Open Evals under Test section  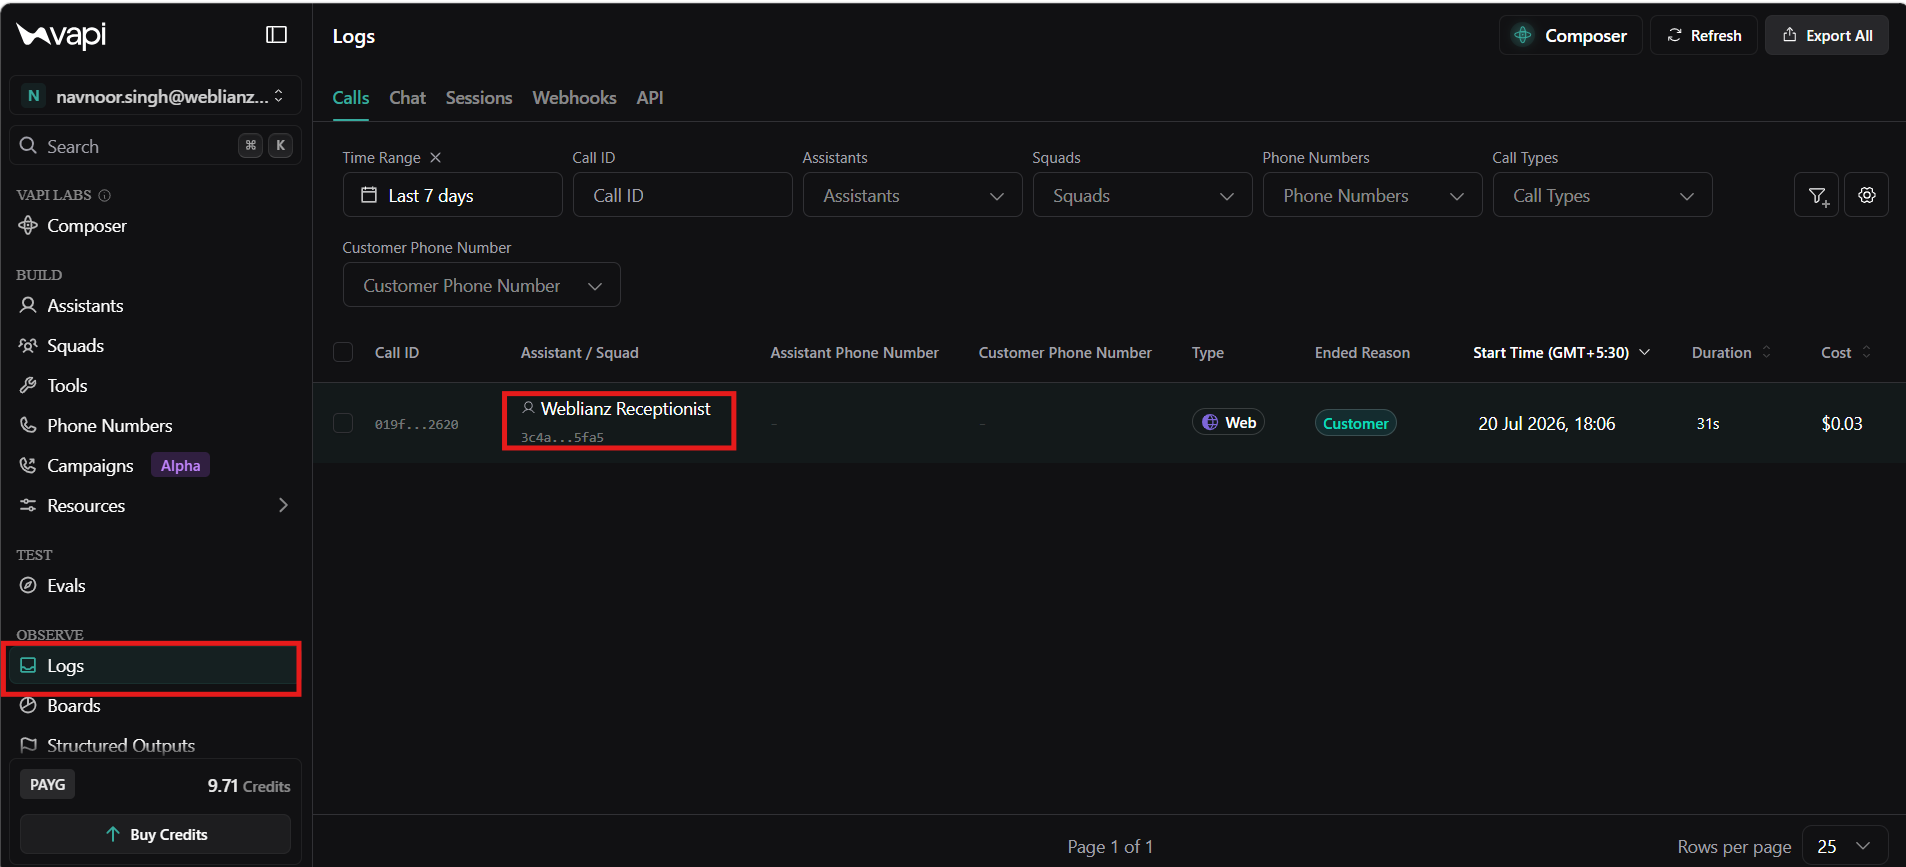pos(66,586)
